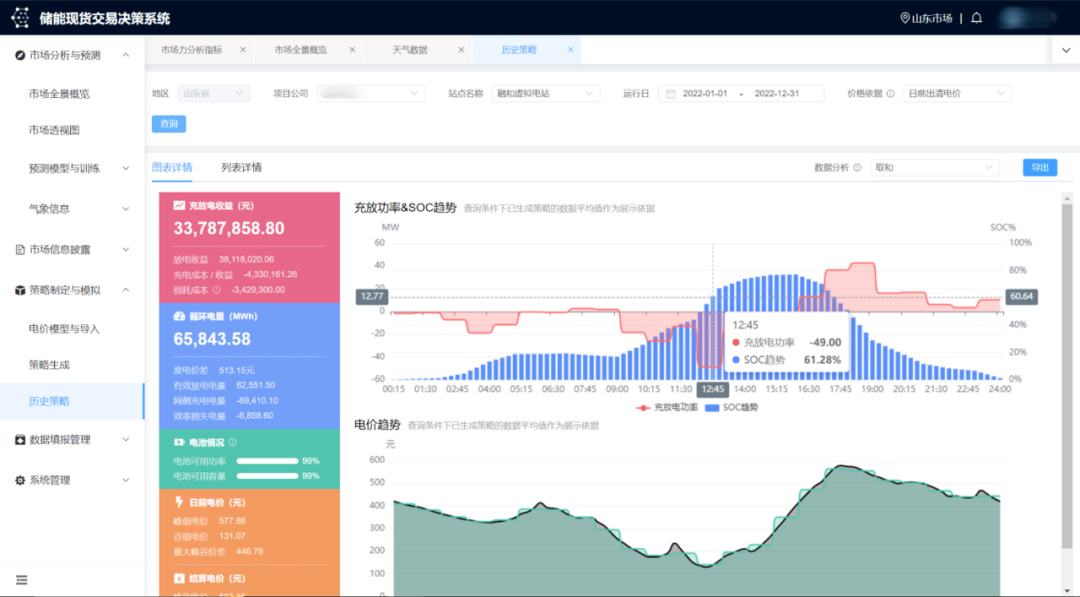
Task: Click the info icon beside 损耗成本
Action: tap(216, 290)
